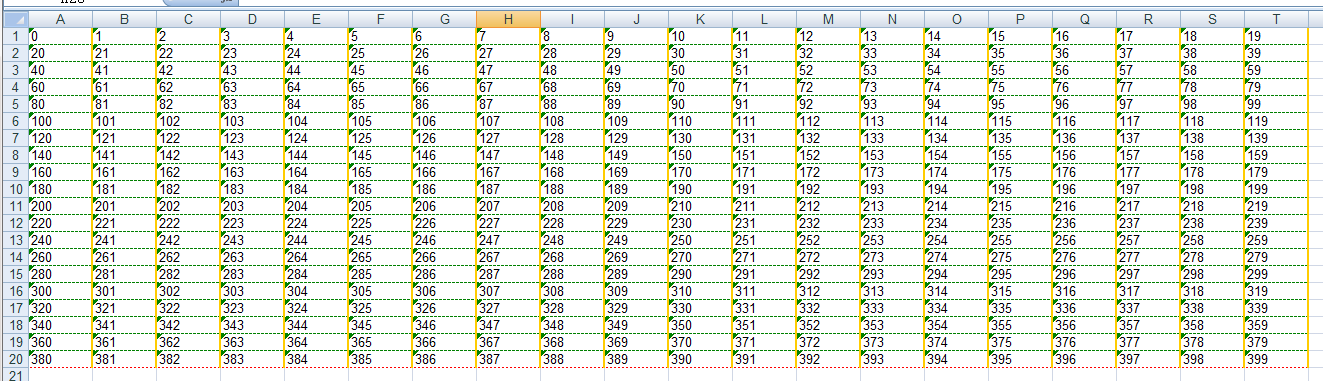The height and width of the screenshot is (381, 1323).
Task: Select the cell with value 20
Action: click(x=60, y=53)
